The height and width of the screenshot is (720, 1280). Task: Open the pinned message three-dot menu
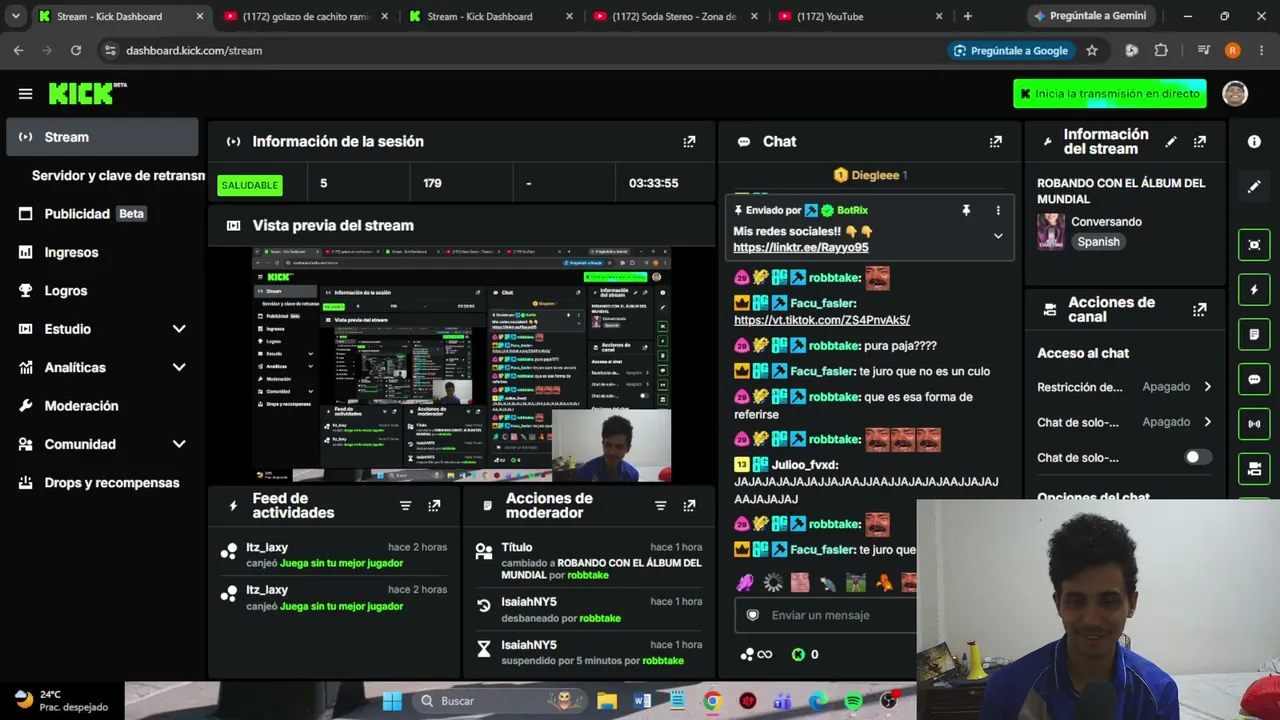point(997,211)
